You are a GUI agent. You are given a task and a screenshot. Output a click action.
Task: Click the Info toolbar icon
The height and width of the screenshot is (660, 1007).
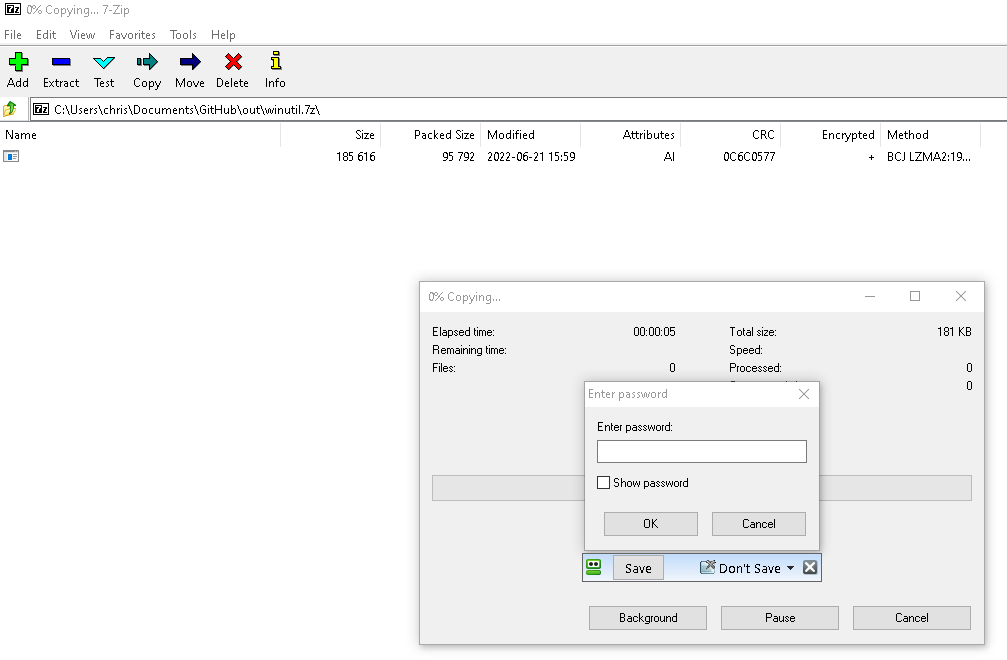pos(276,61)
